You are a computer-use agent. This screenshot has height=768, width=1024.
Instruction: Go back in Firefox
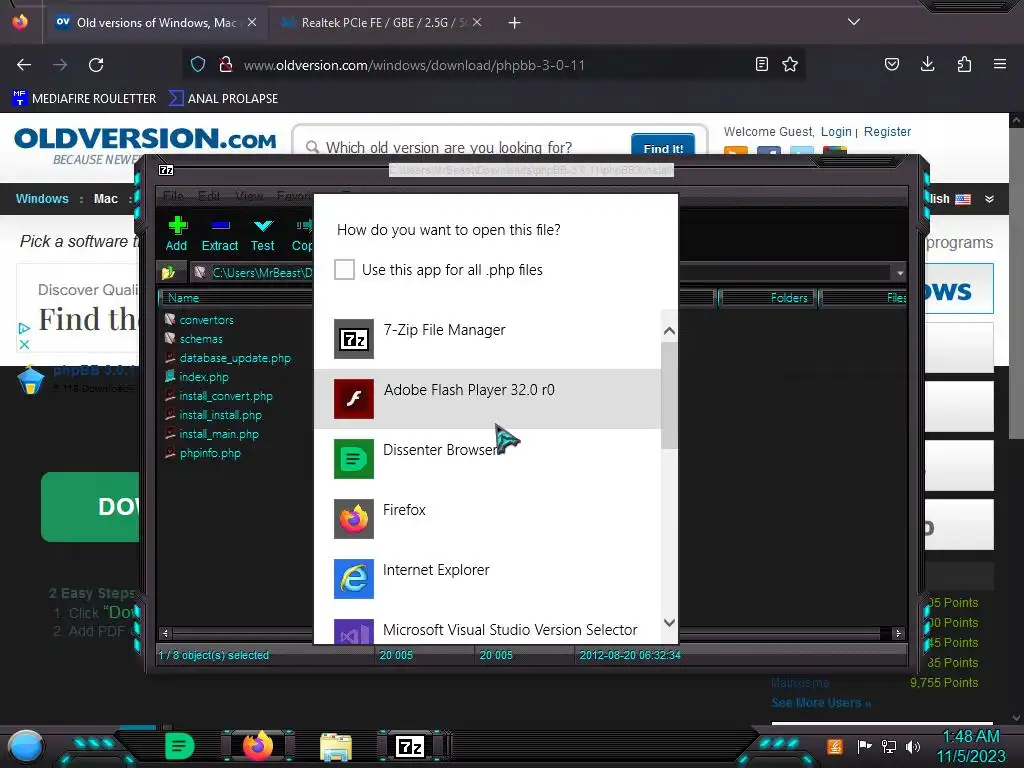[x=24, y=65]
